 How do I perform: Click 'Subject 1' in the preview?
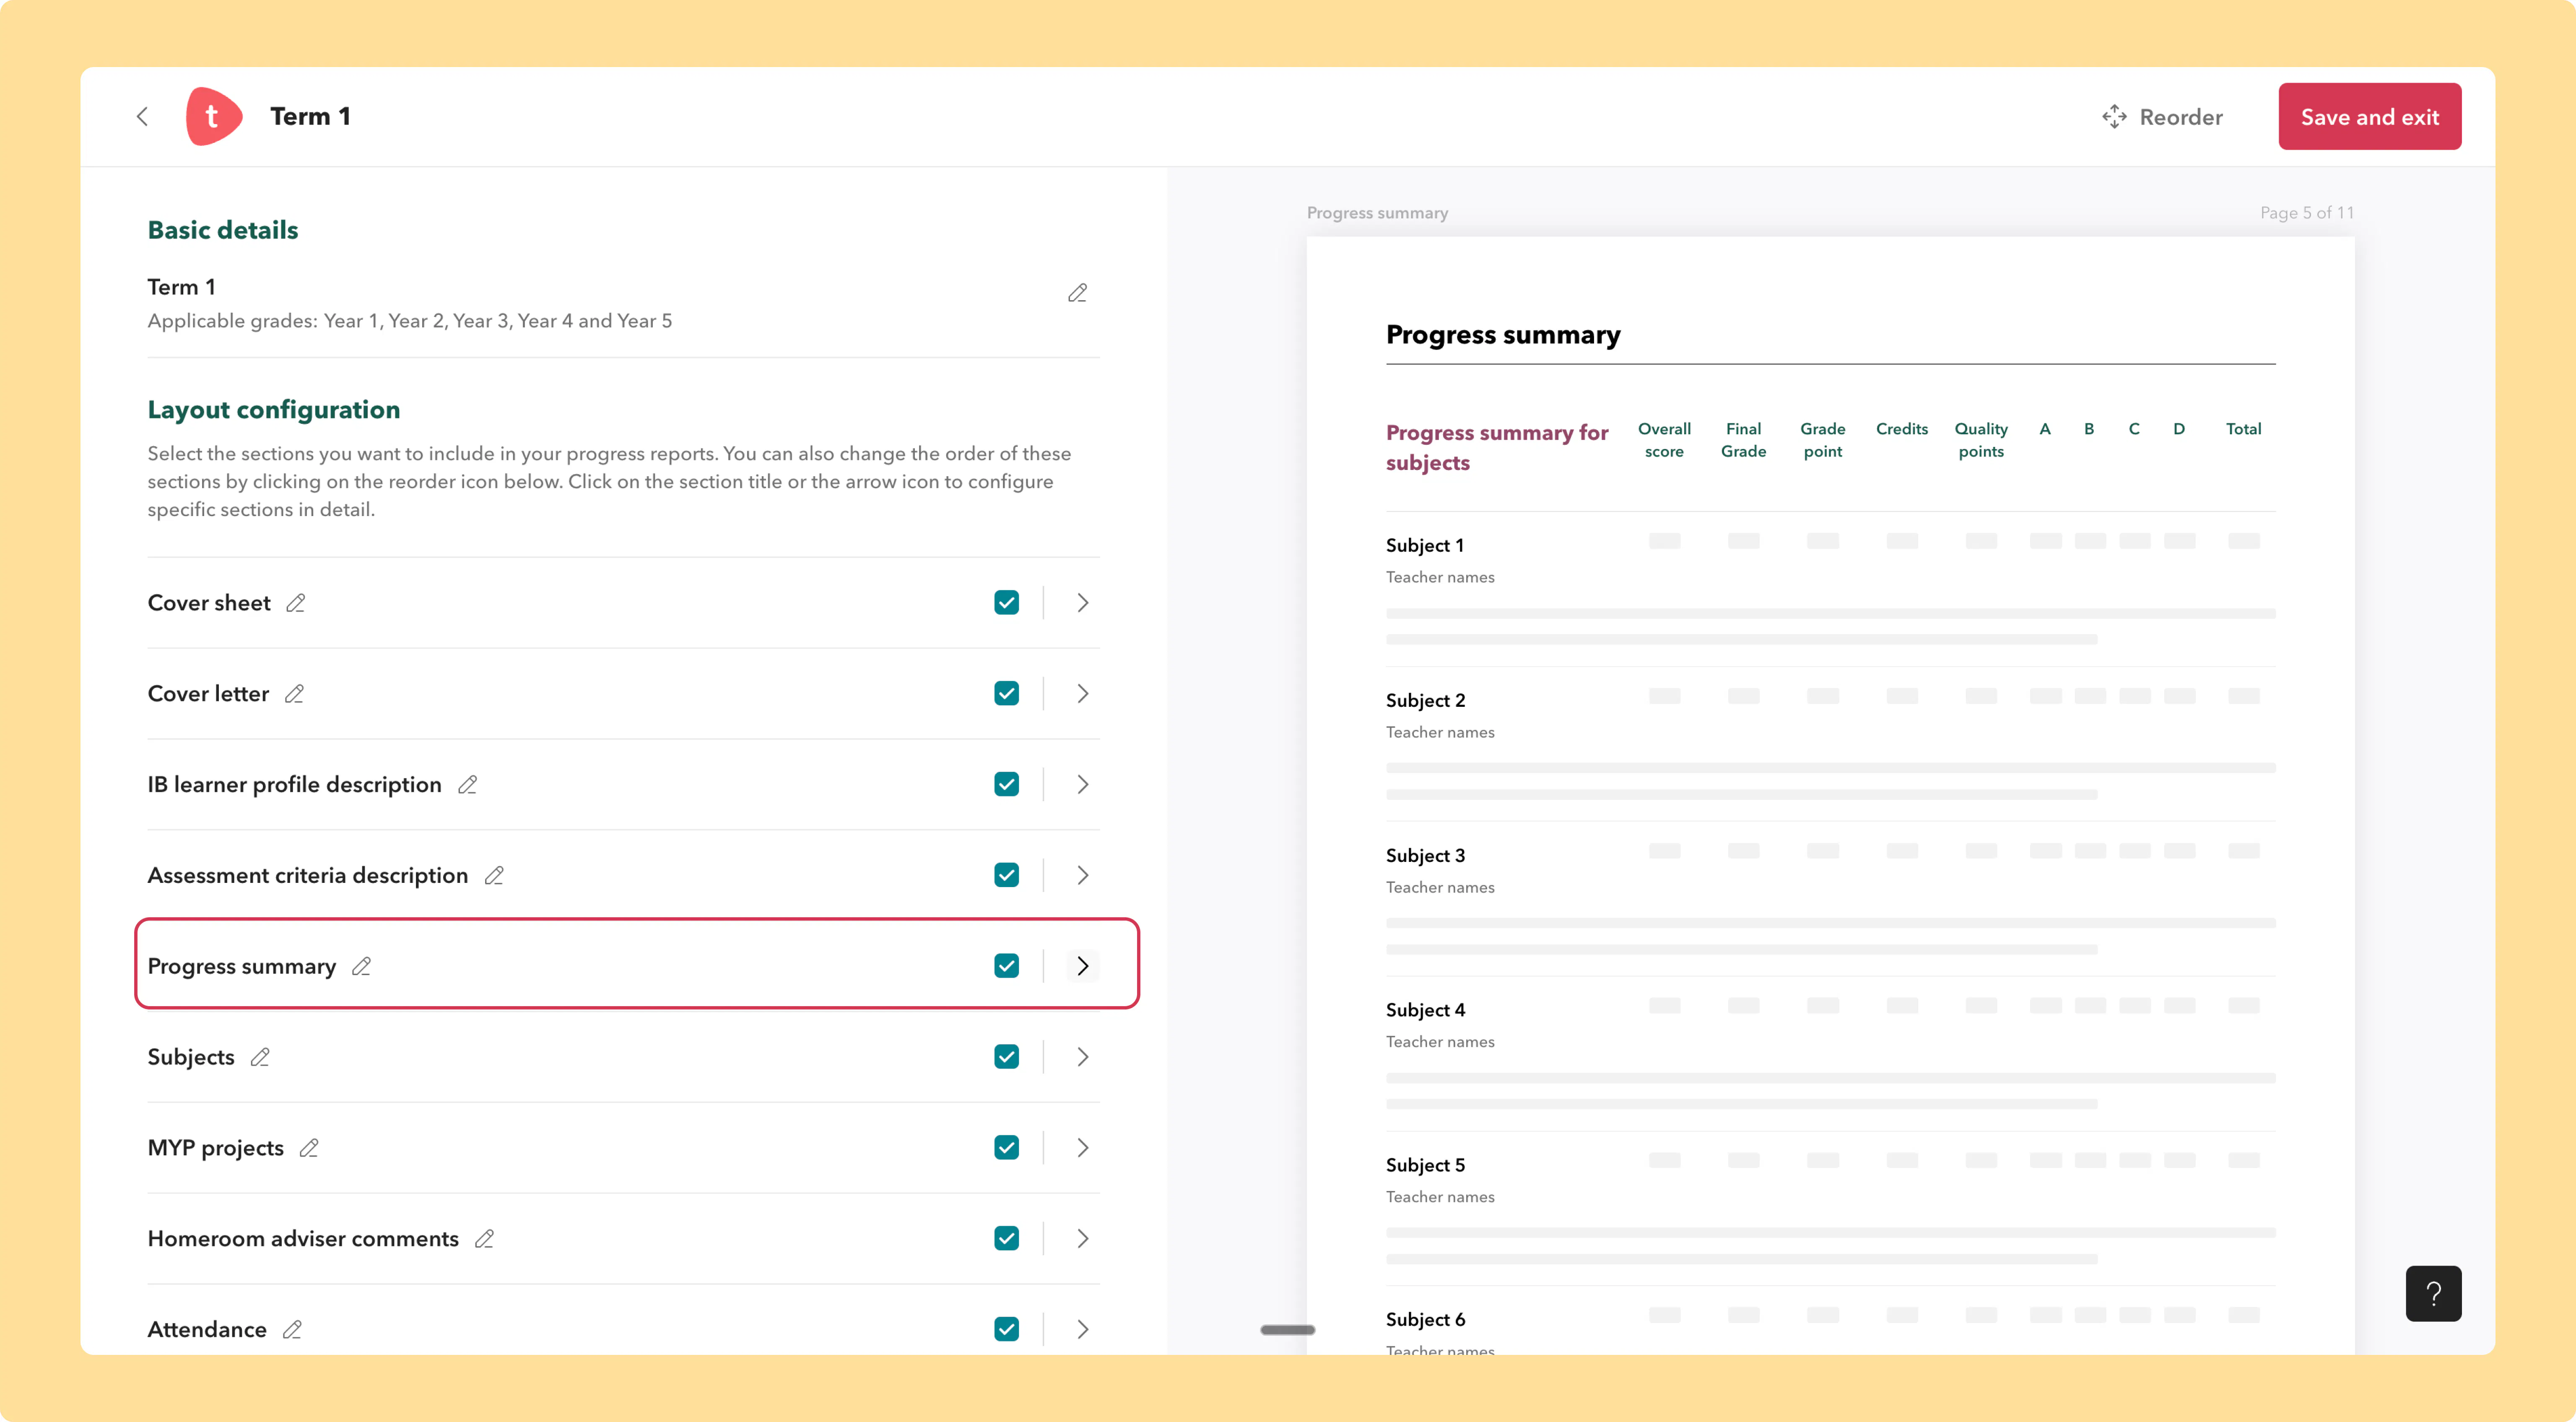tap(1425, 545)
